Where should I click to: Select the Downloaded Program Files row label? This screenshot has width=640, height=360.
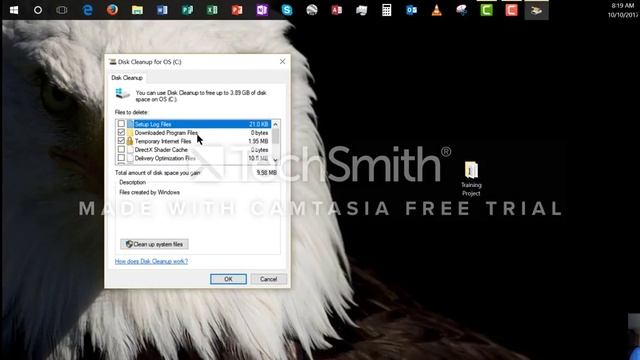coord(166,133)
